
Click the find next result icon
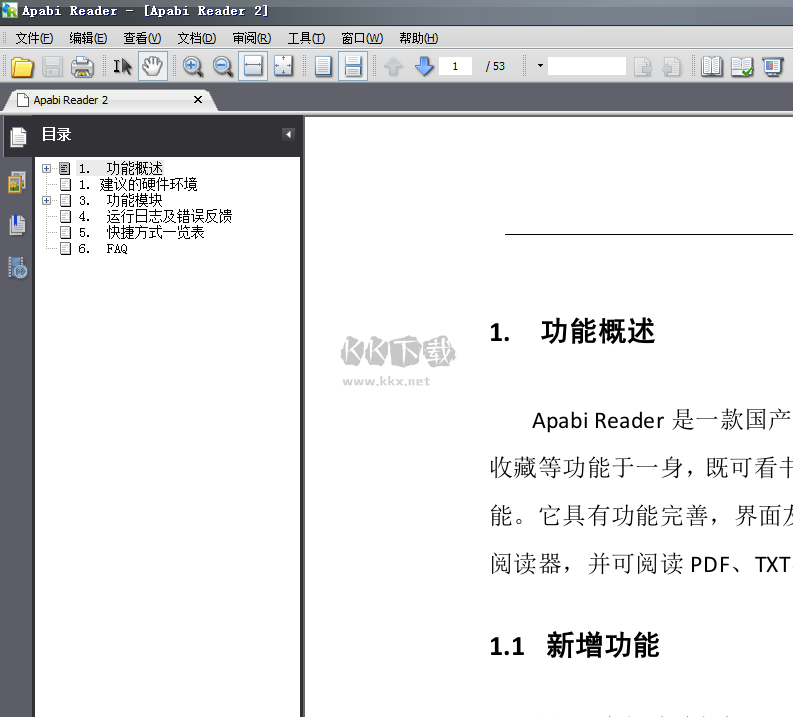point(643,67)
